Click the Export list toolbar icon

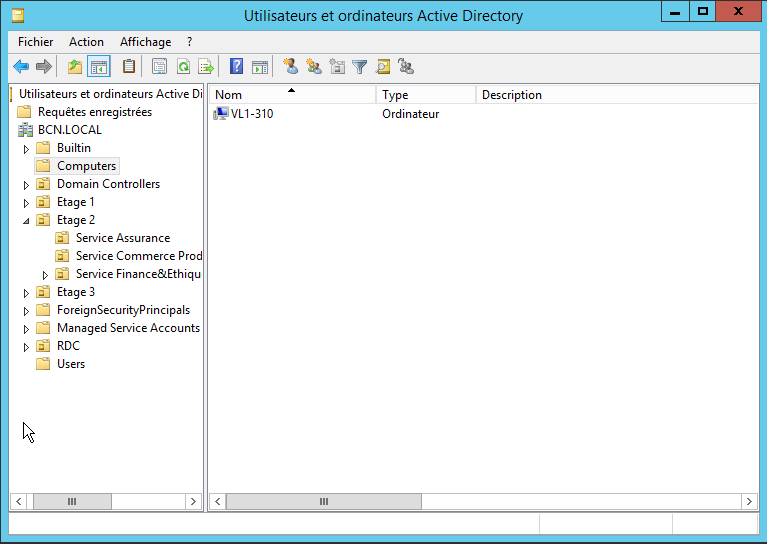pyautogui.click(x=206, y=67)
